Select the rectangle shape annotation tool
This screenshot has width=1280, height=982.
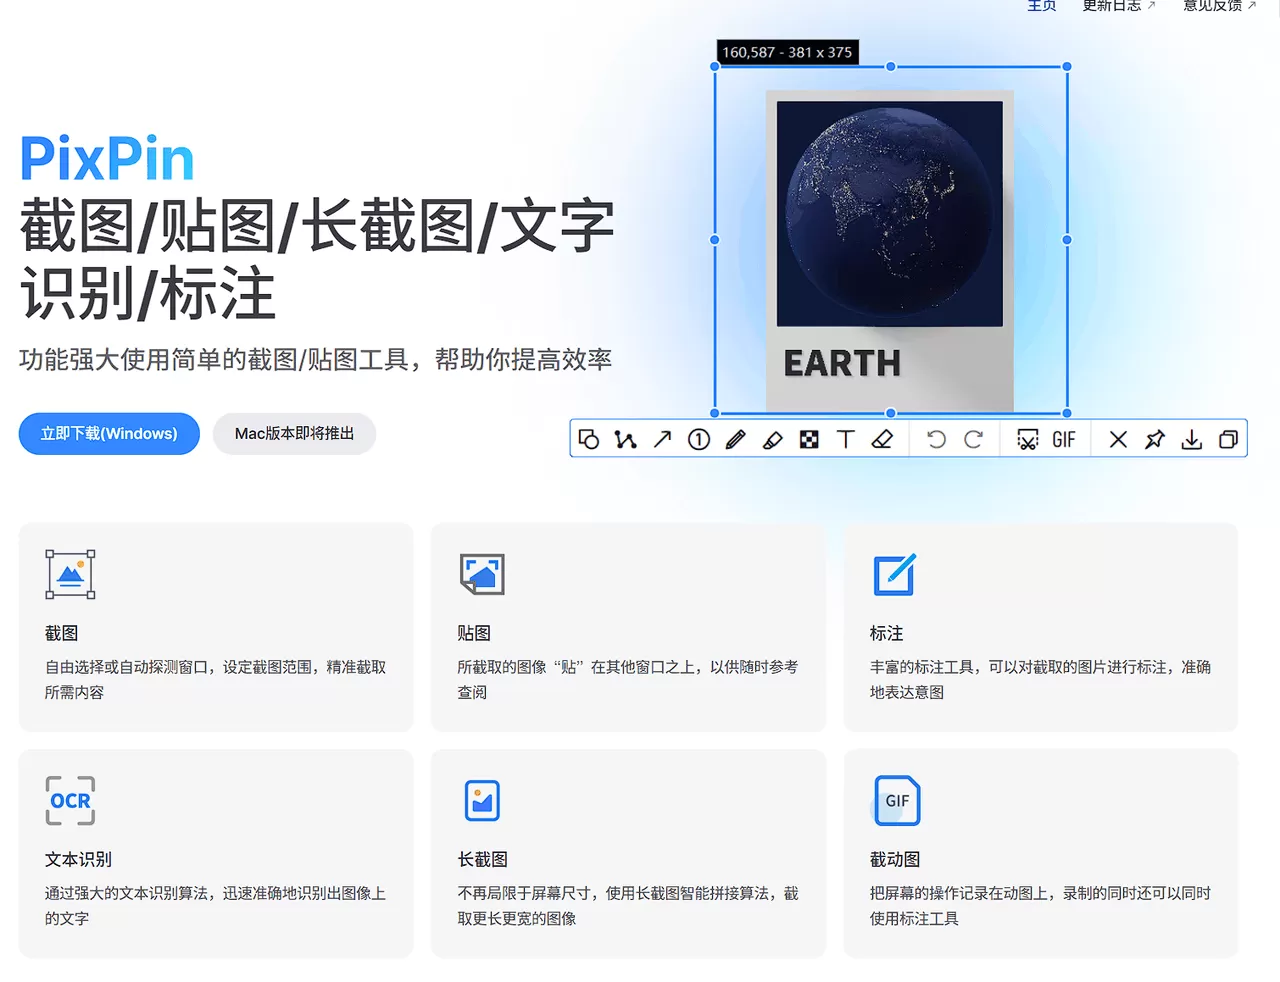(x=590, y=438)
